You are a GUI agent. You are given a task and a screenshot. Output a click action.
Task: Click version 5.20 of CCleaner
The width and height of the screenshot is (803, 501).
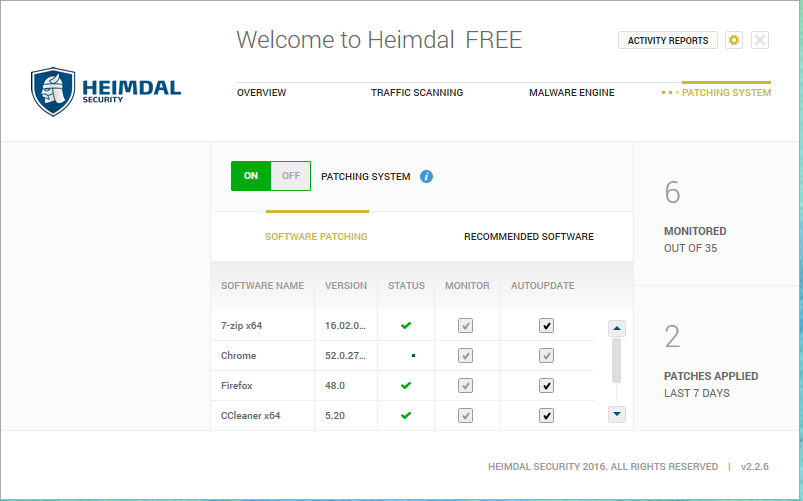tap(335, 415)
